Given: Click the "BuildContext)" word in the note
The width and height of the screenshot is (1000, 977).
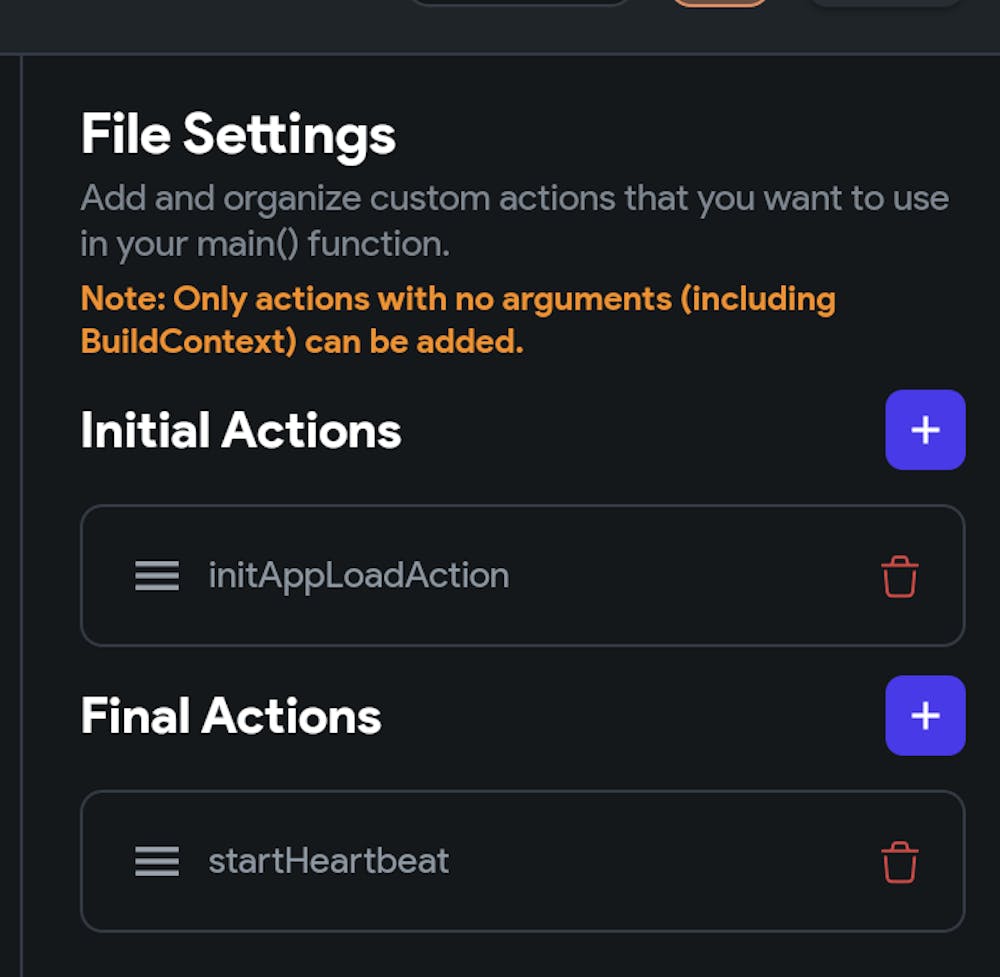Looking at the screenshot, I should pos(188,342).
